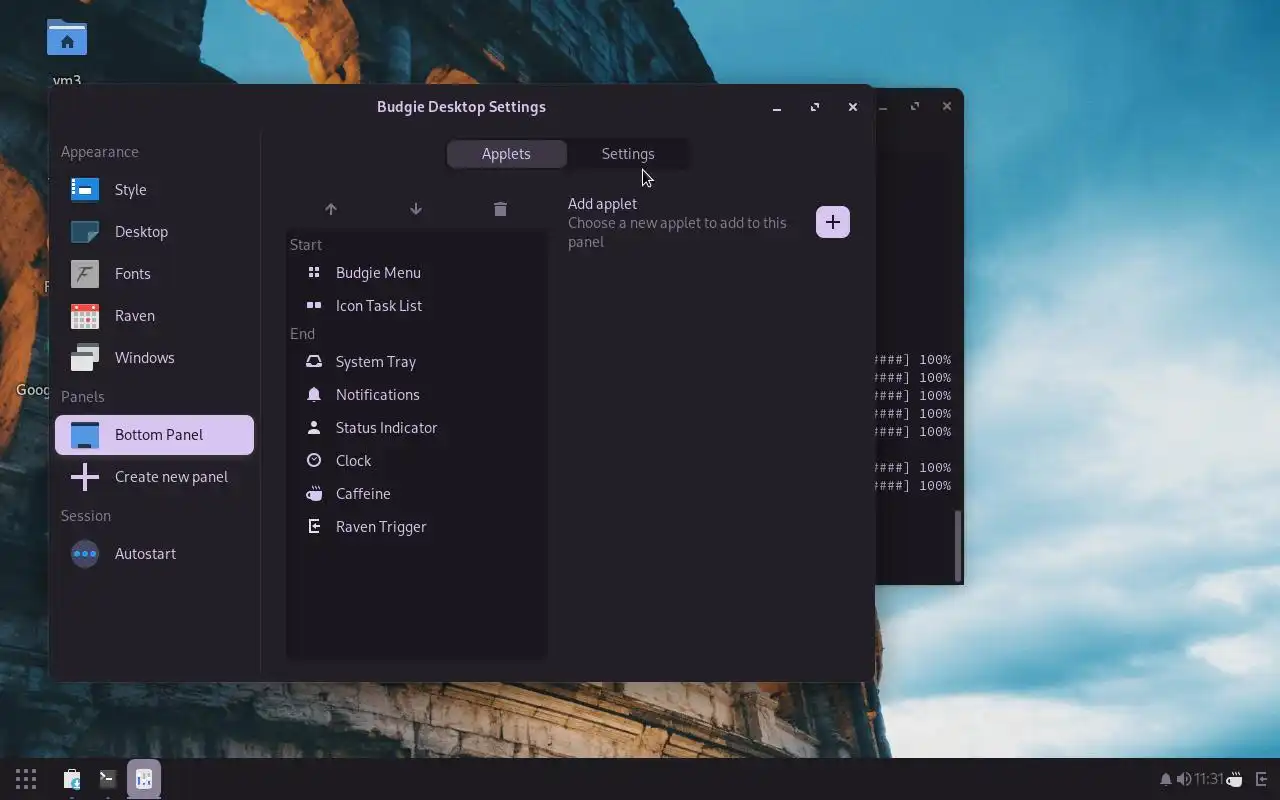
Task: Minimize Budgie Desktop Settings window
Action: [777, 107]
